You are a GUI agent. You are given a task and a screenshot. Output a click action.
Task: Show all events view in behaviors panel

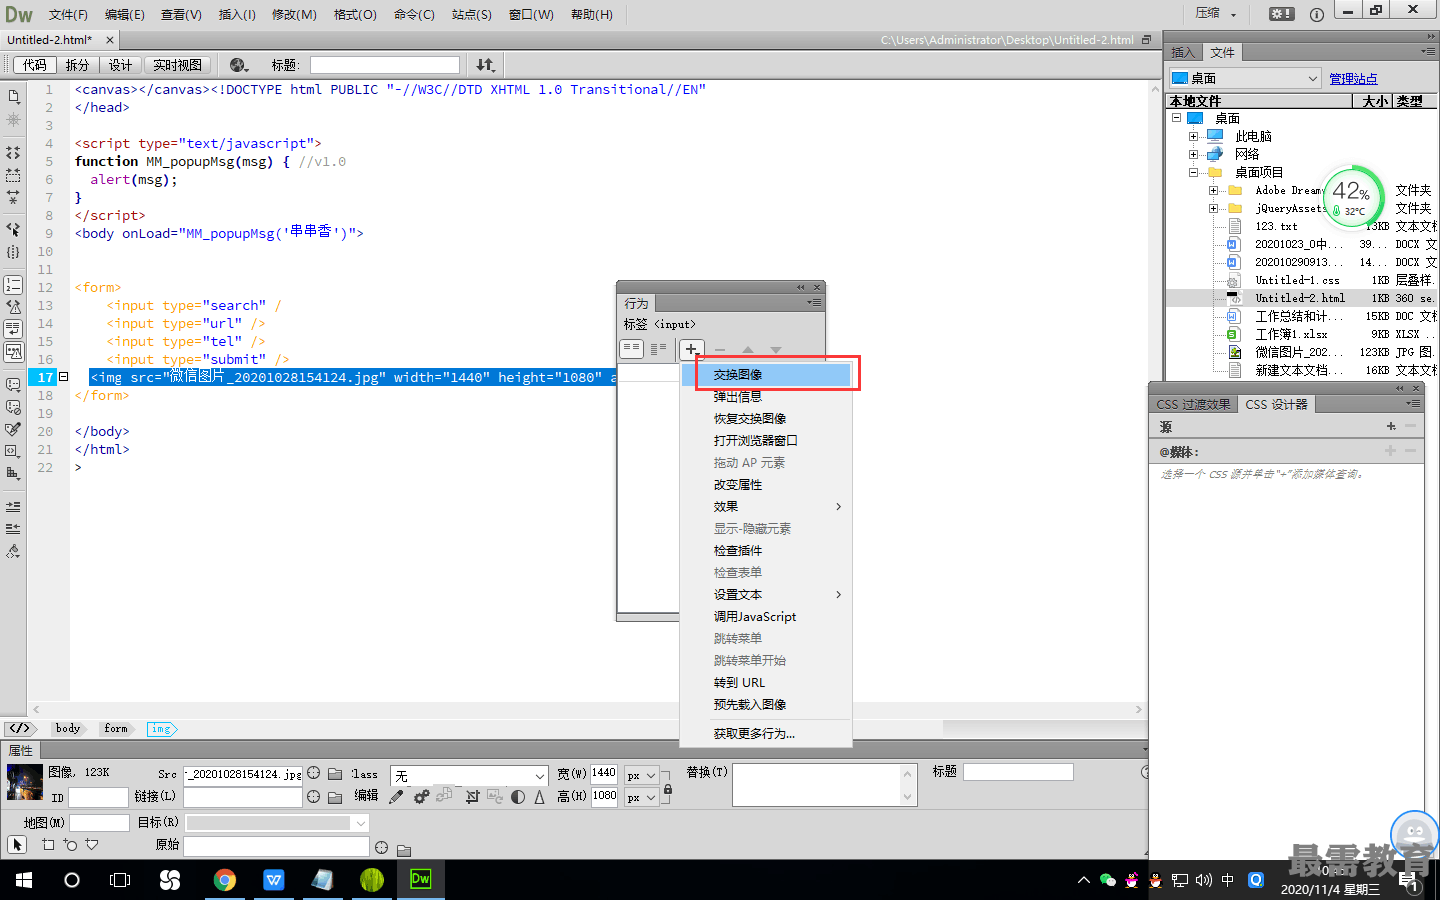coord(658,349)
